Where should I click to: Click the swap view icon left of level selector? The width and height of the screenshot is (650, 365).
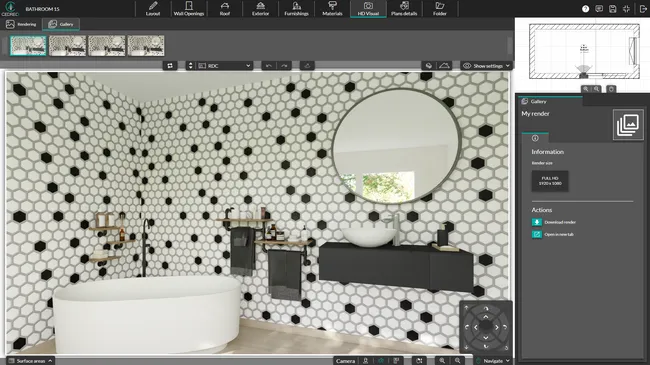[170, 66]
